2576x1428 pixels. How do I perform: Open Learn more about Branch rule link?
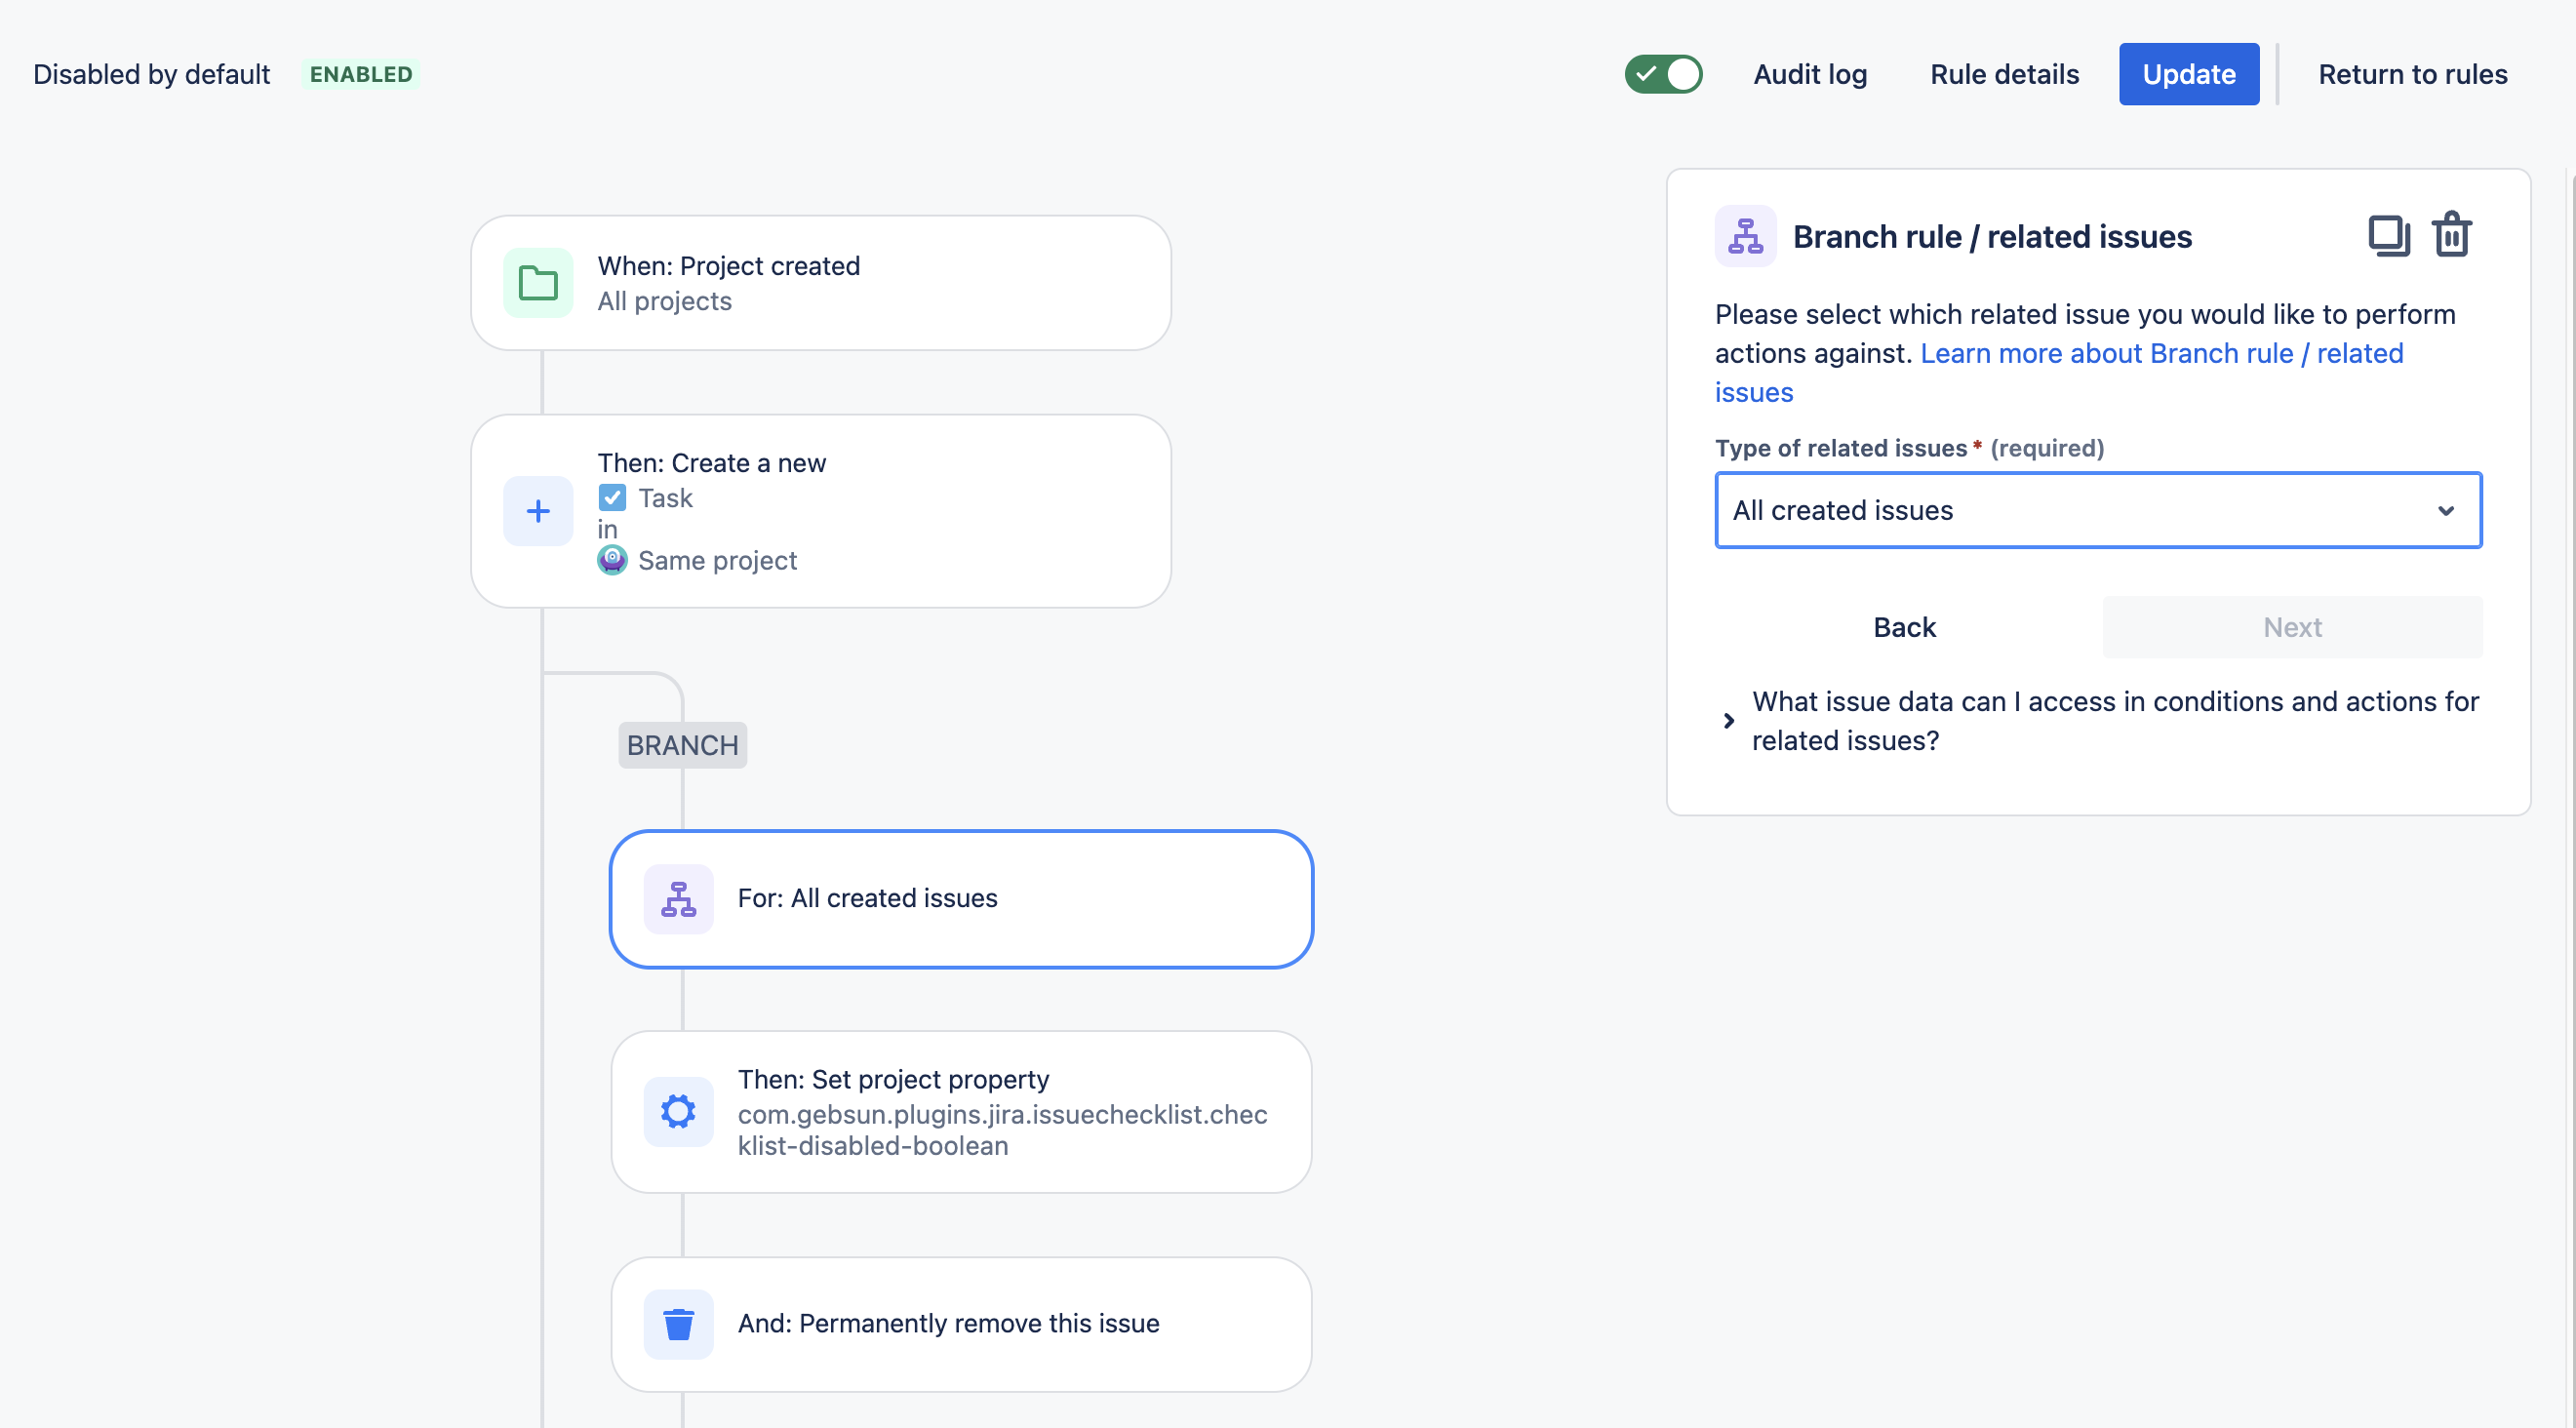tap(2160, 353)
